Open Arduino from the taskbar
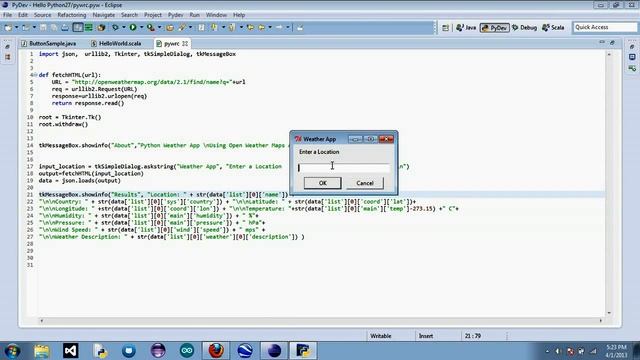 click(187, 351)
